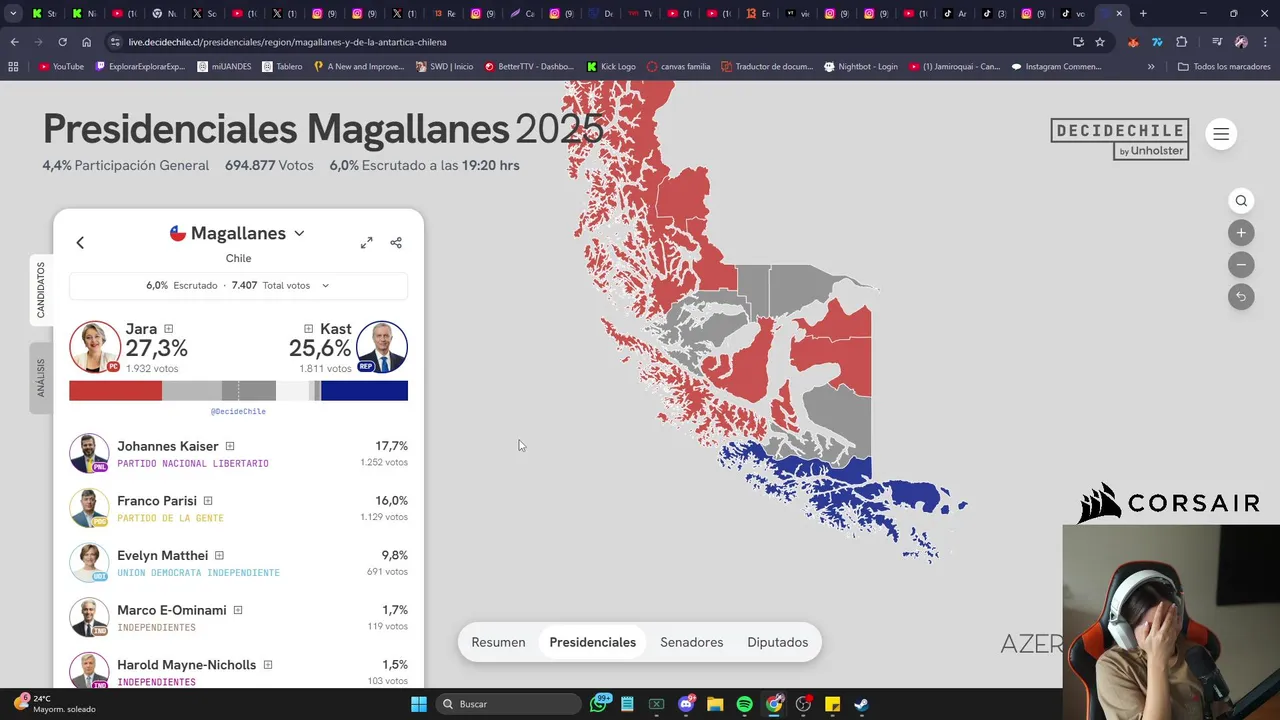Select the Diputados tab
This screenshot has height=720, width=1280.
click(x=777, y=642)
